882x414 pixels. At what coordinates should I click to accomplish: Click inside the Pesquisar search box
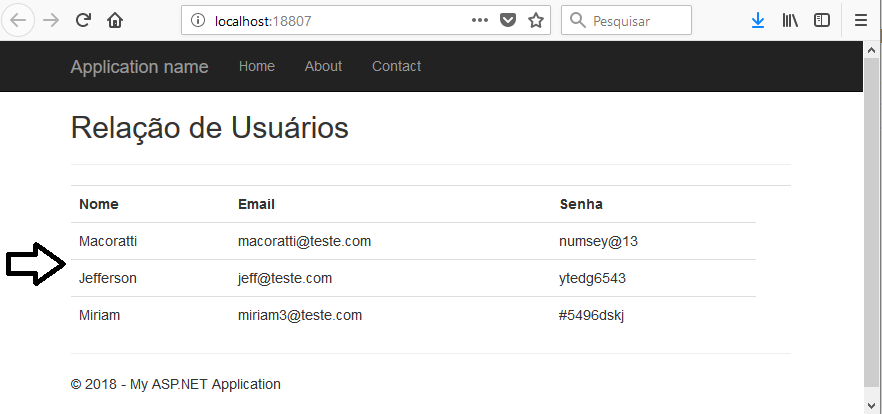pyautogui.click(x=626, y=21)
